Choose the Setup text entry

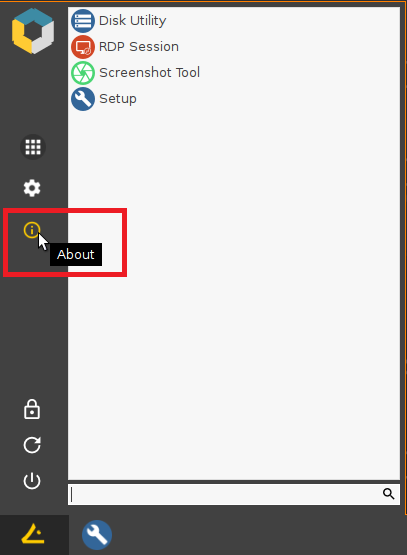(x=118, y=99)
